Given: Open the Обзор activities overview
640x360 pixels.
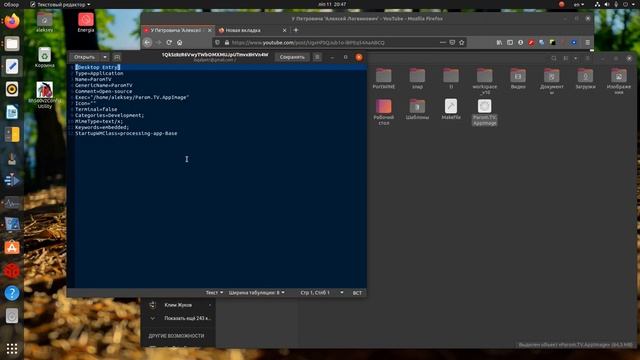Looking at the screenshot, I should 11,4.
